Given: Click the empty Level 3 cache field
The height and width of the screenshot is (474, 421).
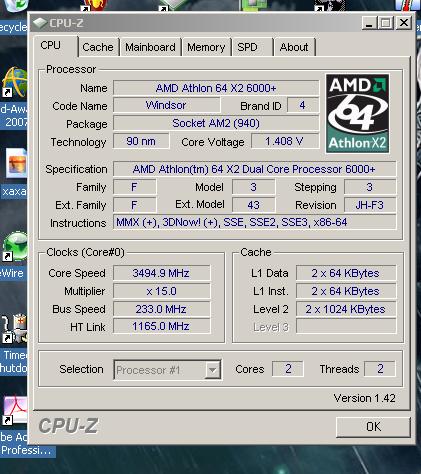Looking at the screenshot, I should tap(346, 327).
